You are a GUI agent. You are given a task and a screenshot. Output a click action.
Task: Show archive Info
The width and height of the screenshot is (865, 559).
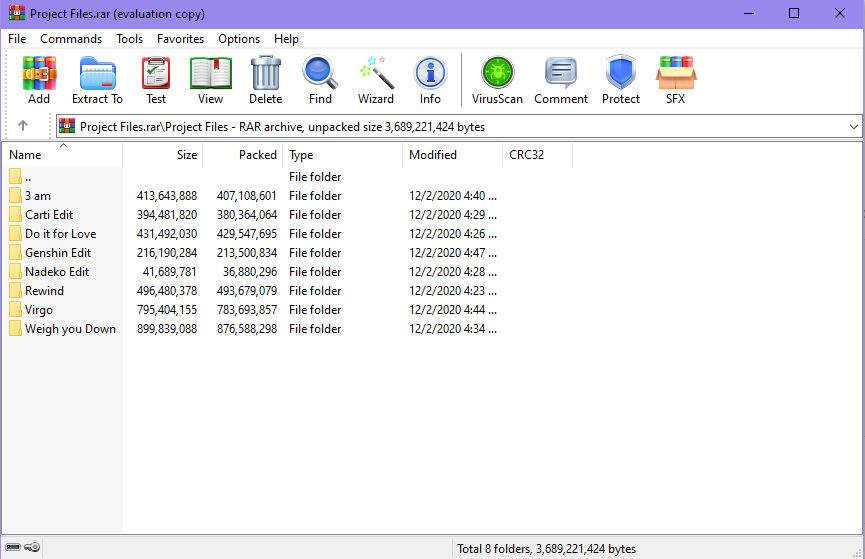[x=430, y=73]
